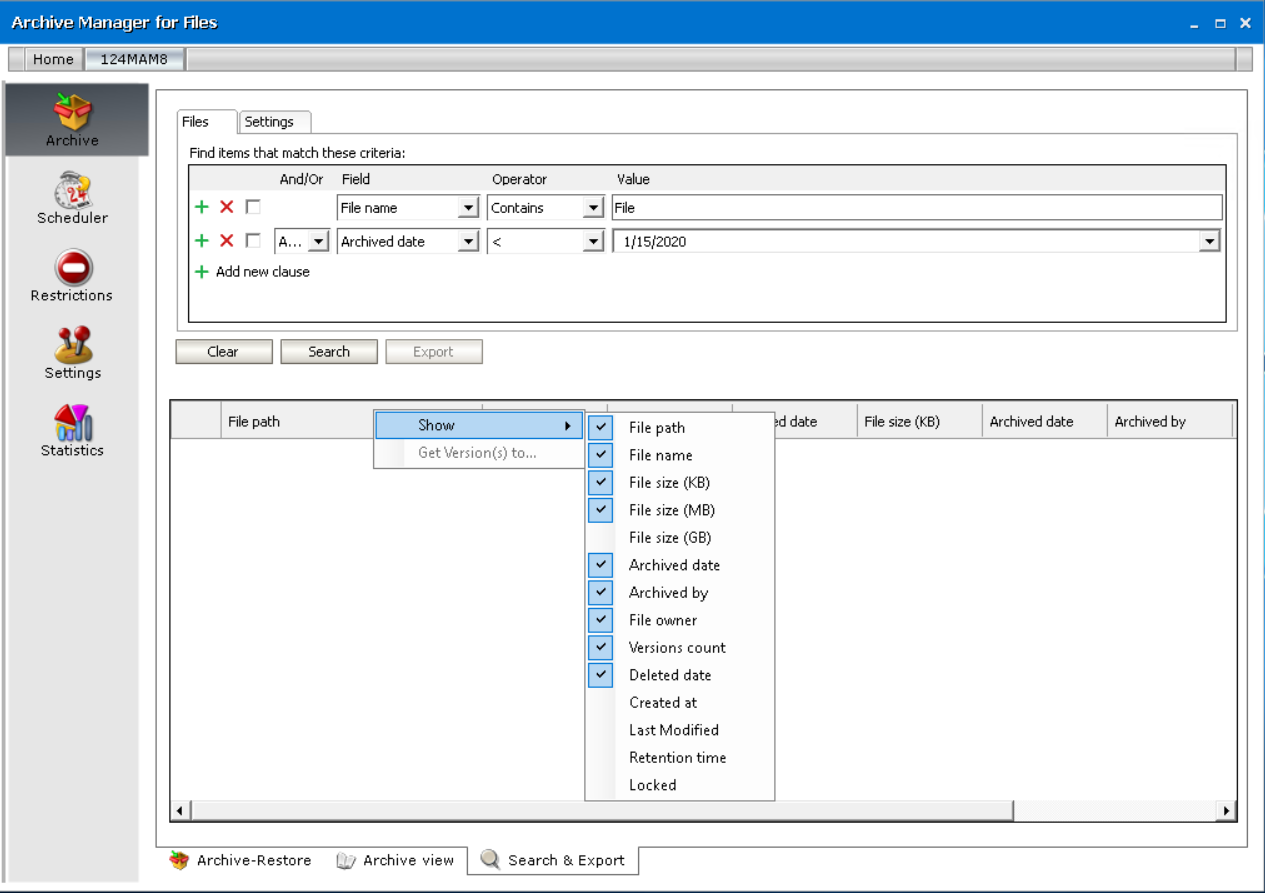Expand the File name field dropdown
The height and width of the screenshot is (893, 1265).
468,208
